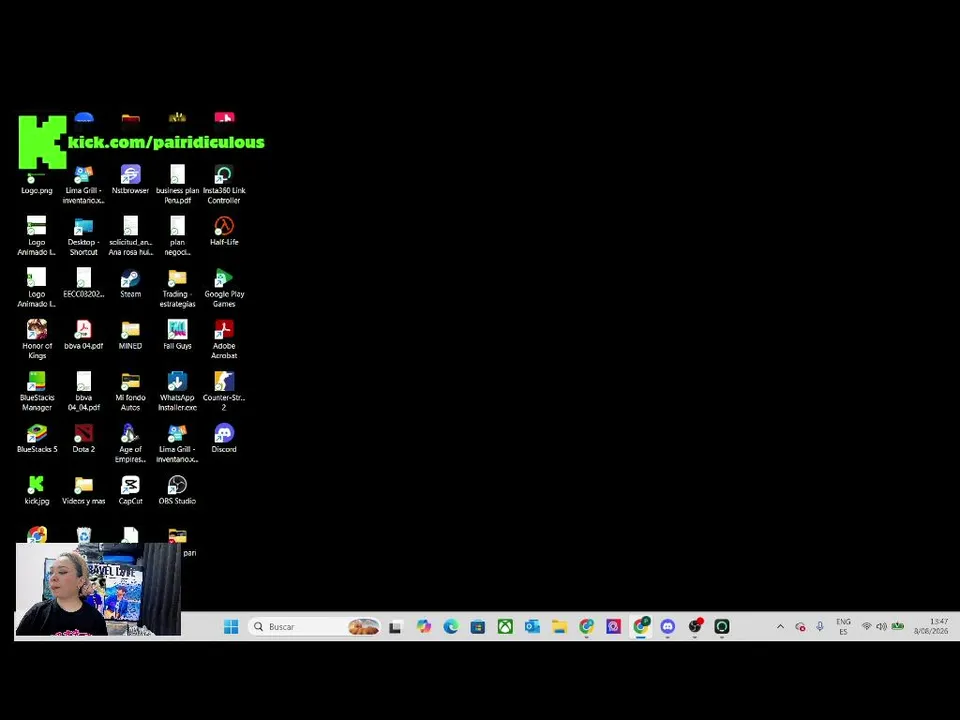
Task: Open the MINED folder
Action: point(130,335)
